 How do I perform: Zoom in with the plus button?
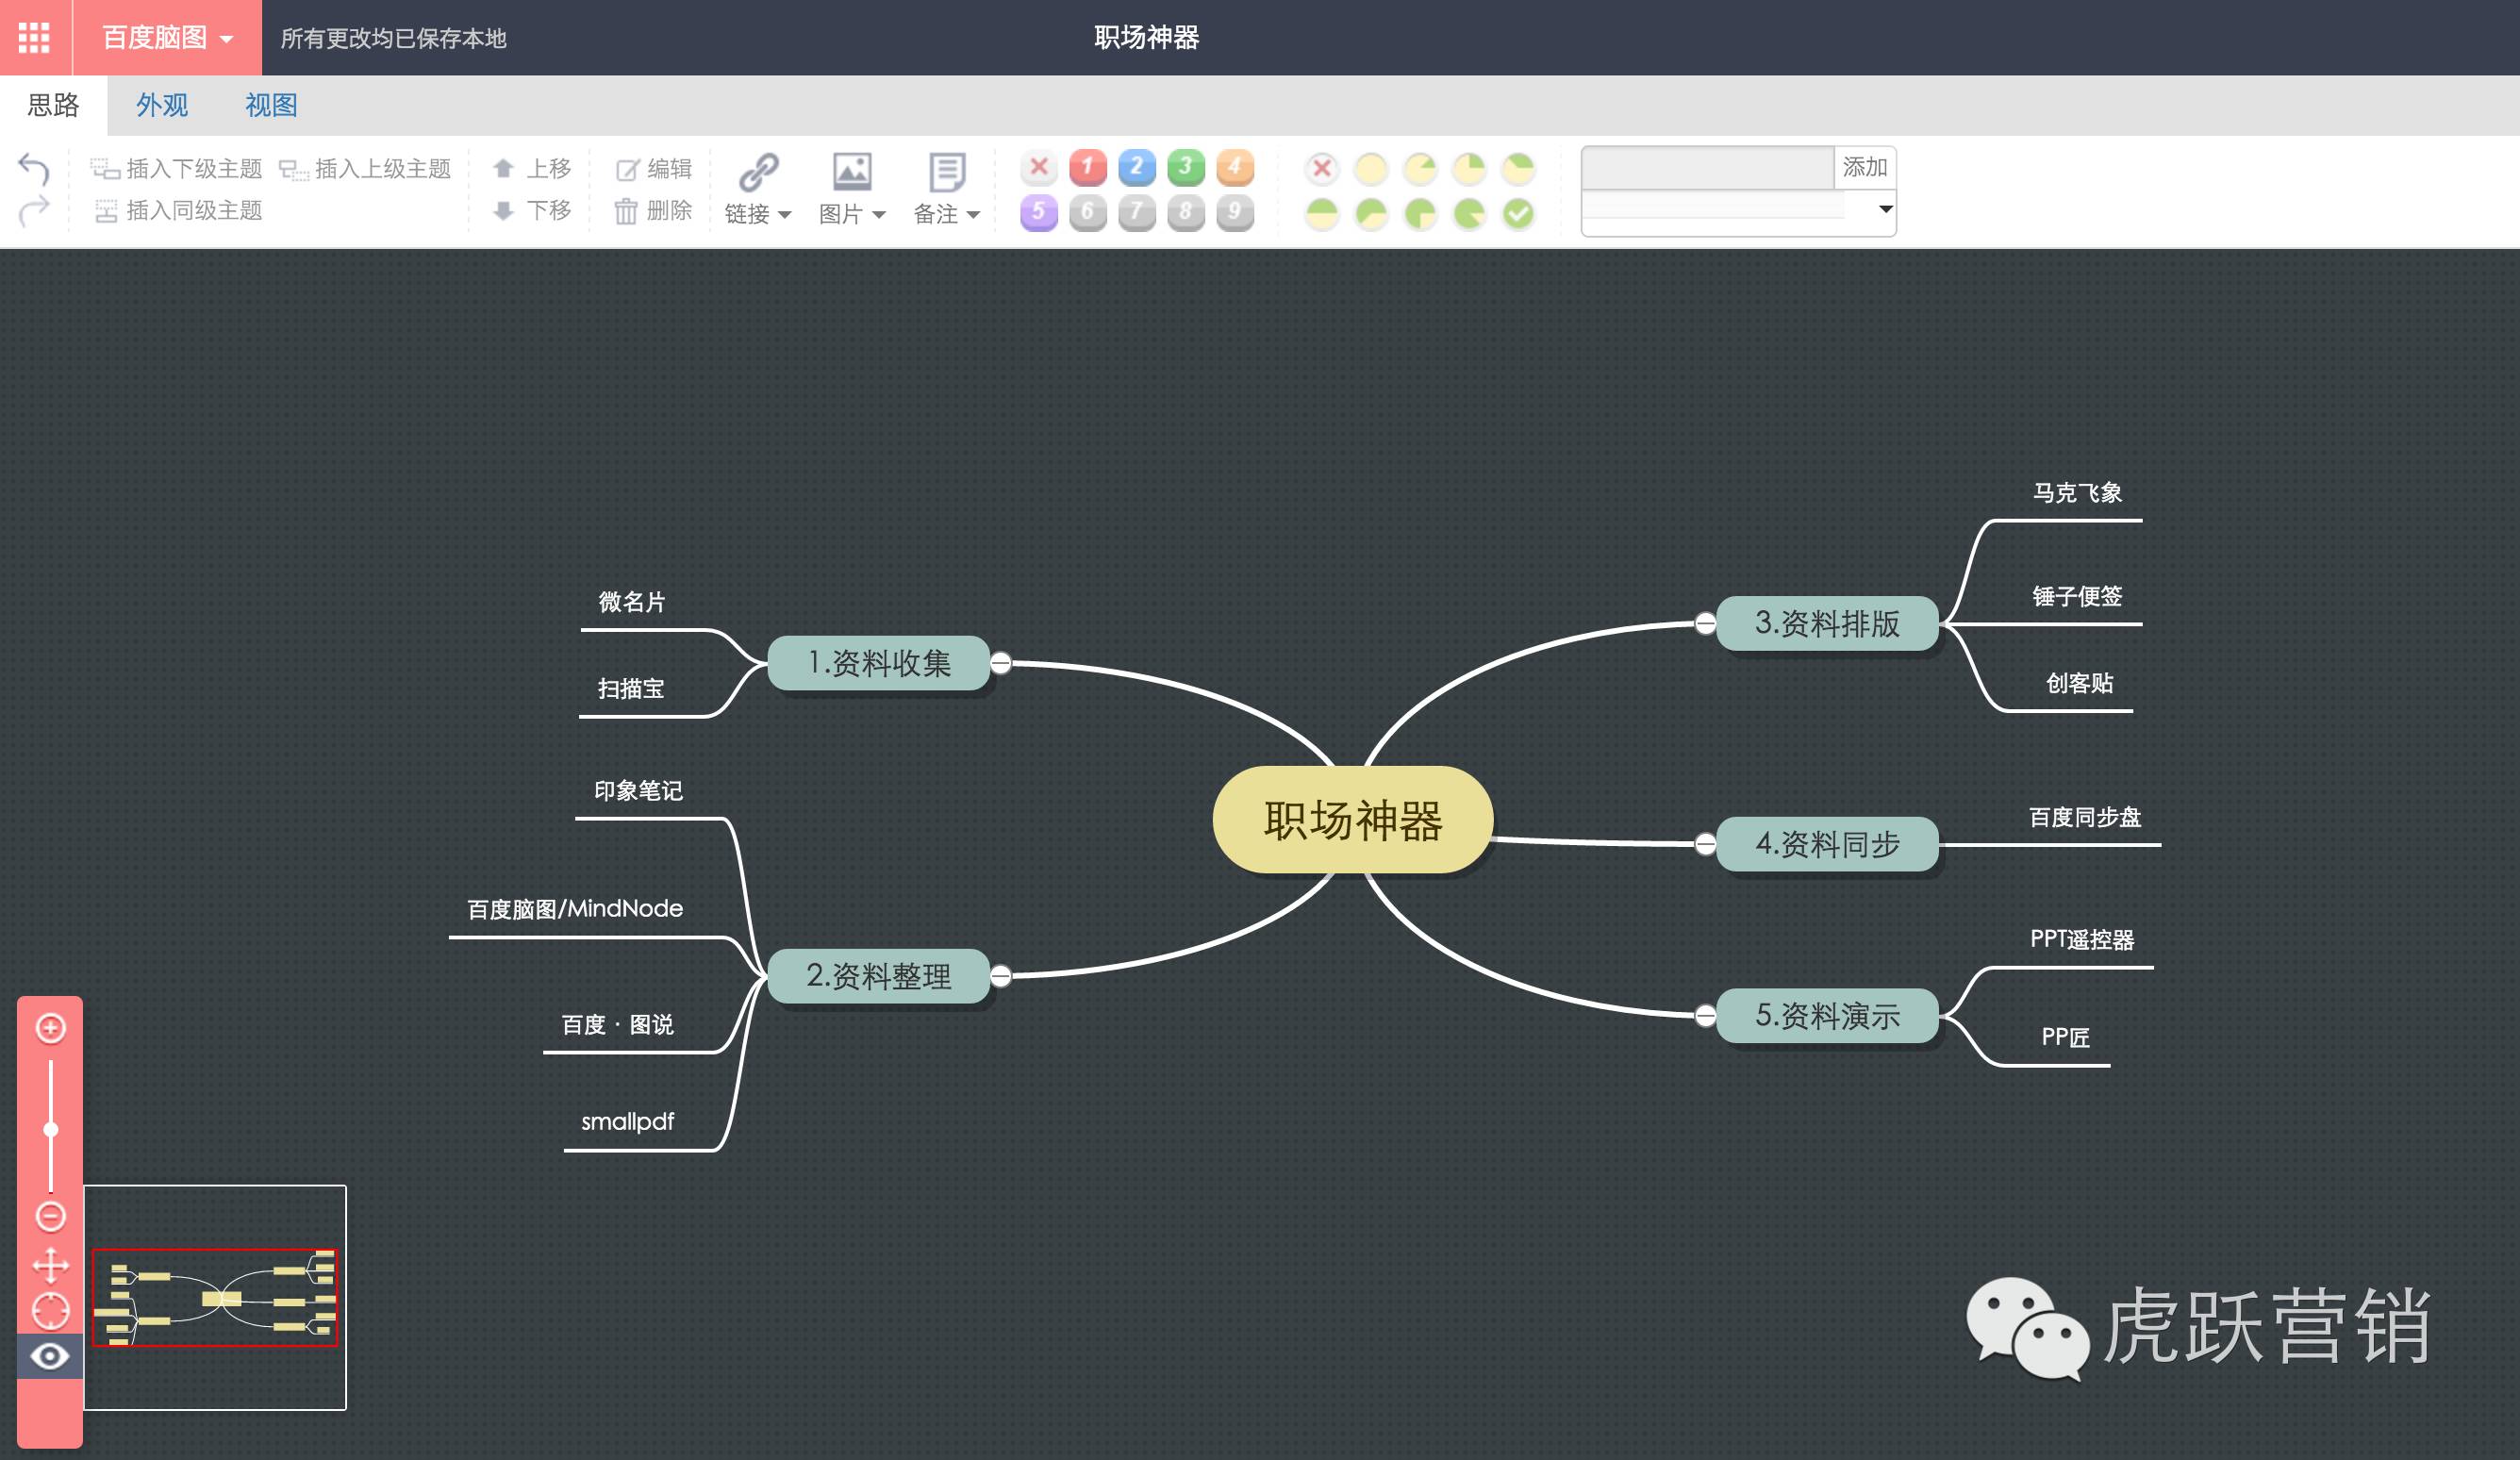[50, 1028]
